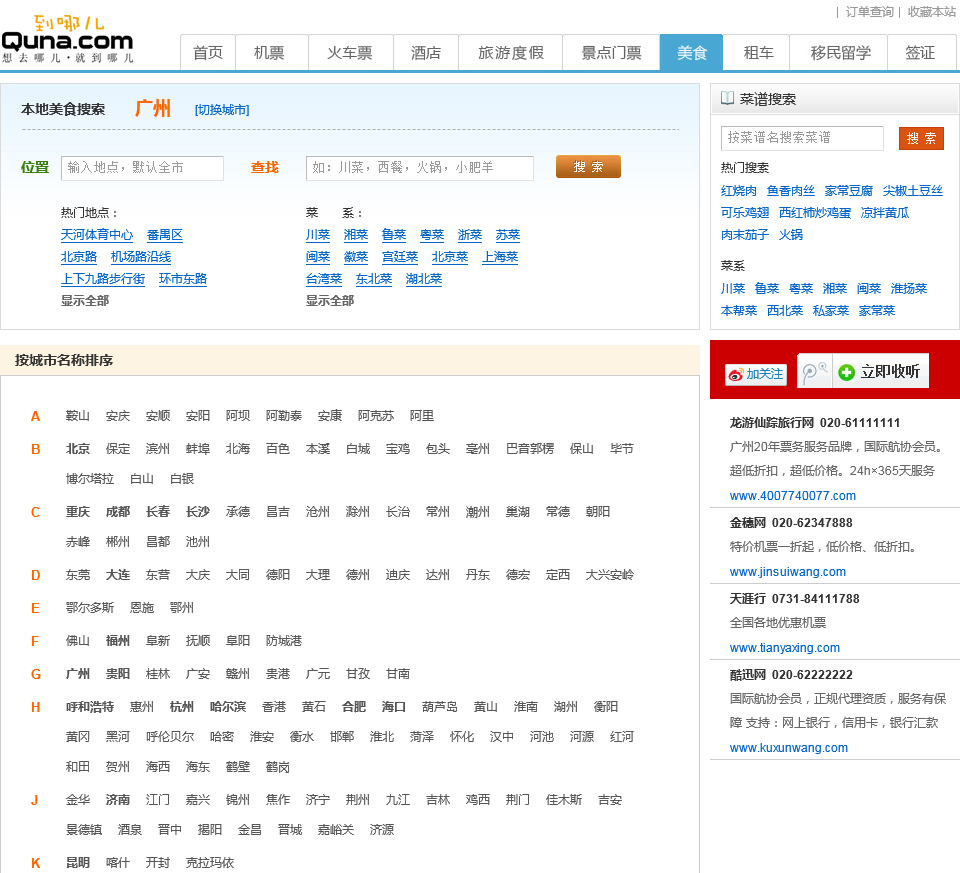Open the www.jinsuiwang.com ad link
The height and width of the screenshot is (873, 960).
pyautogui.click(x=788, y=572)
